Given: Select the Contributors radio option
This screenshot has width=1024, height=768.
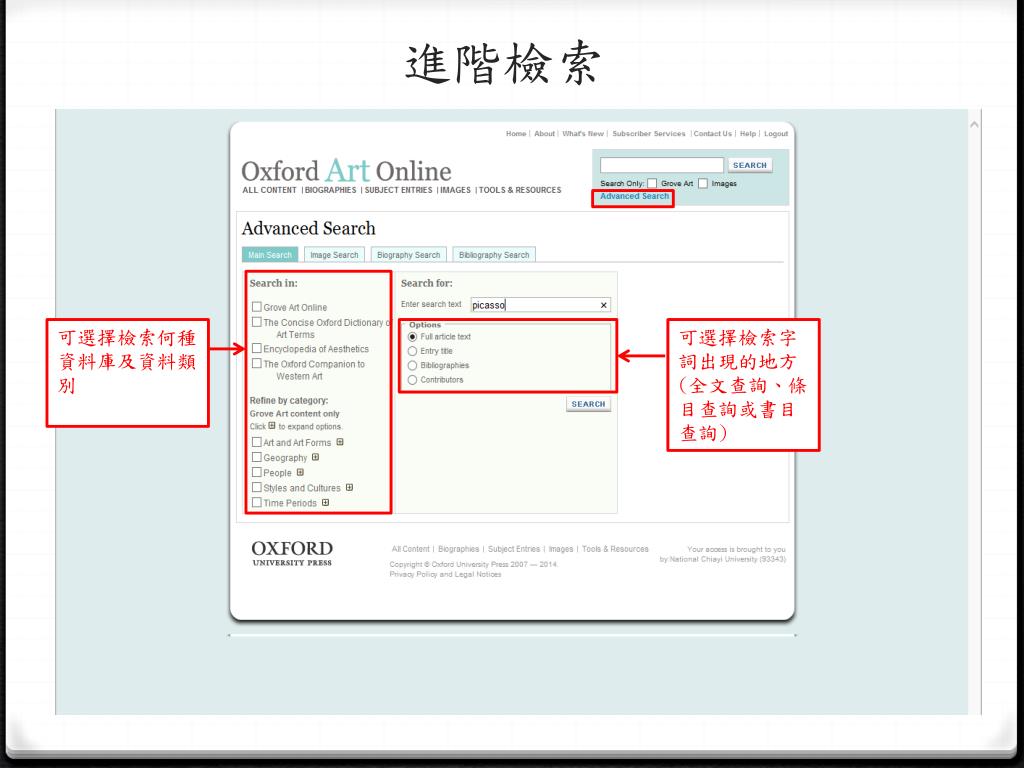Looking at the screenshot, I should click(x=412, y=380).
